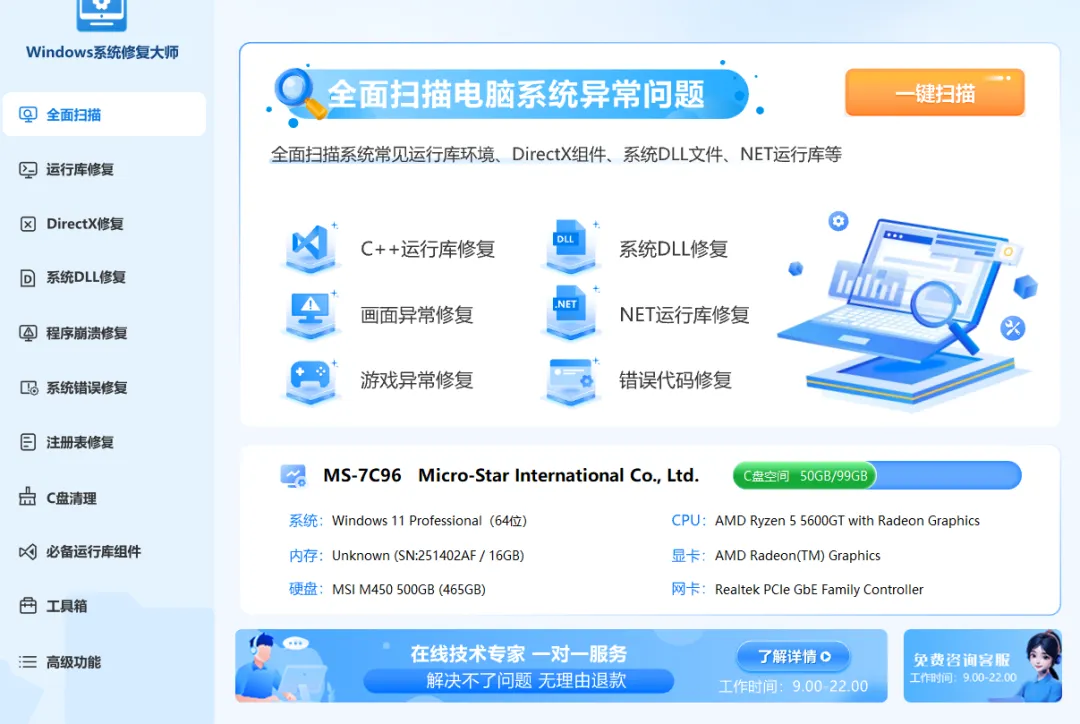Screen dimensions: 1080x724
Task: Click the 画面异常修复 warning monitor icon
Action: [x=311, y=313]
